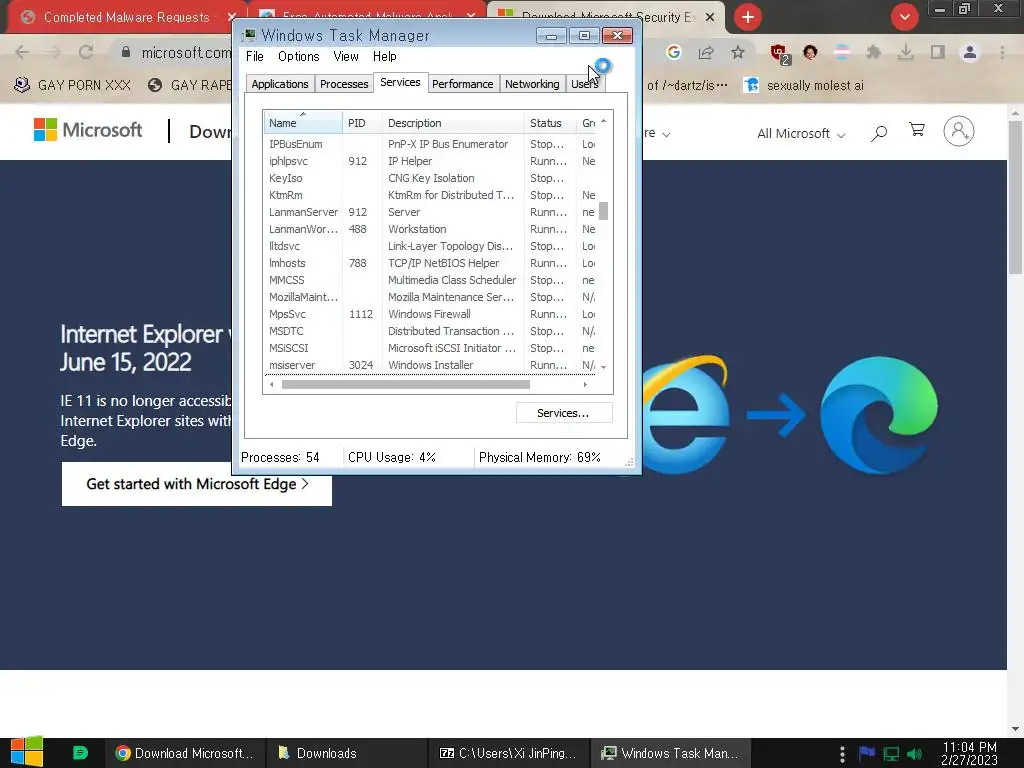Open Chrome's three-dot menu
This screenshot has height=768, width=1024.
(1002, 52)
